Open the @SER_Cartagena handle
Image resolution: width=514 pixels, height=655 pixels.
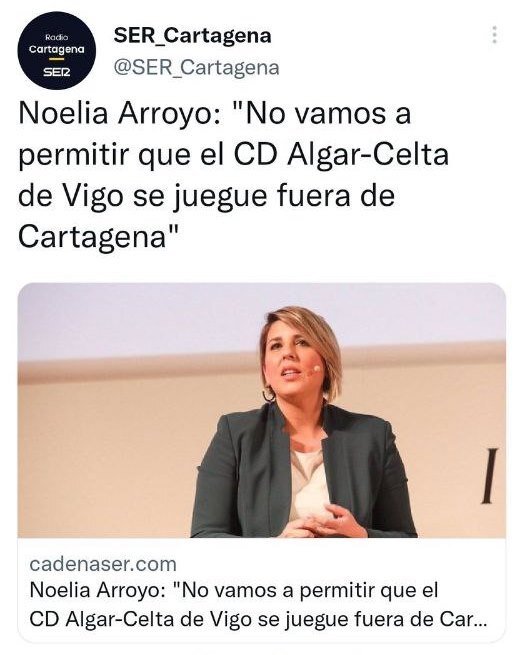(x=196, y=67)
